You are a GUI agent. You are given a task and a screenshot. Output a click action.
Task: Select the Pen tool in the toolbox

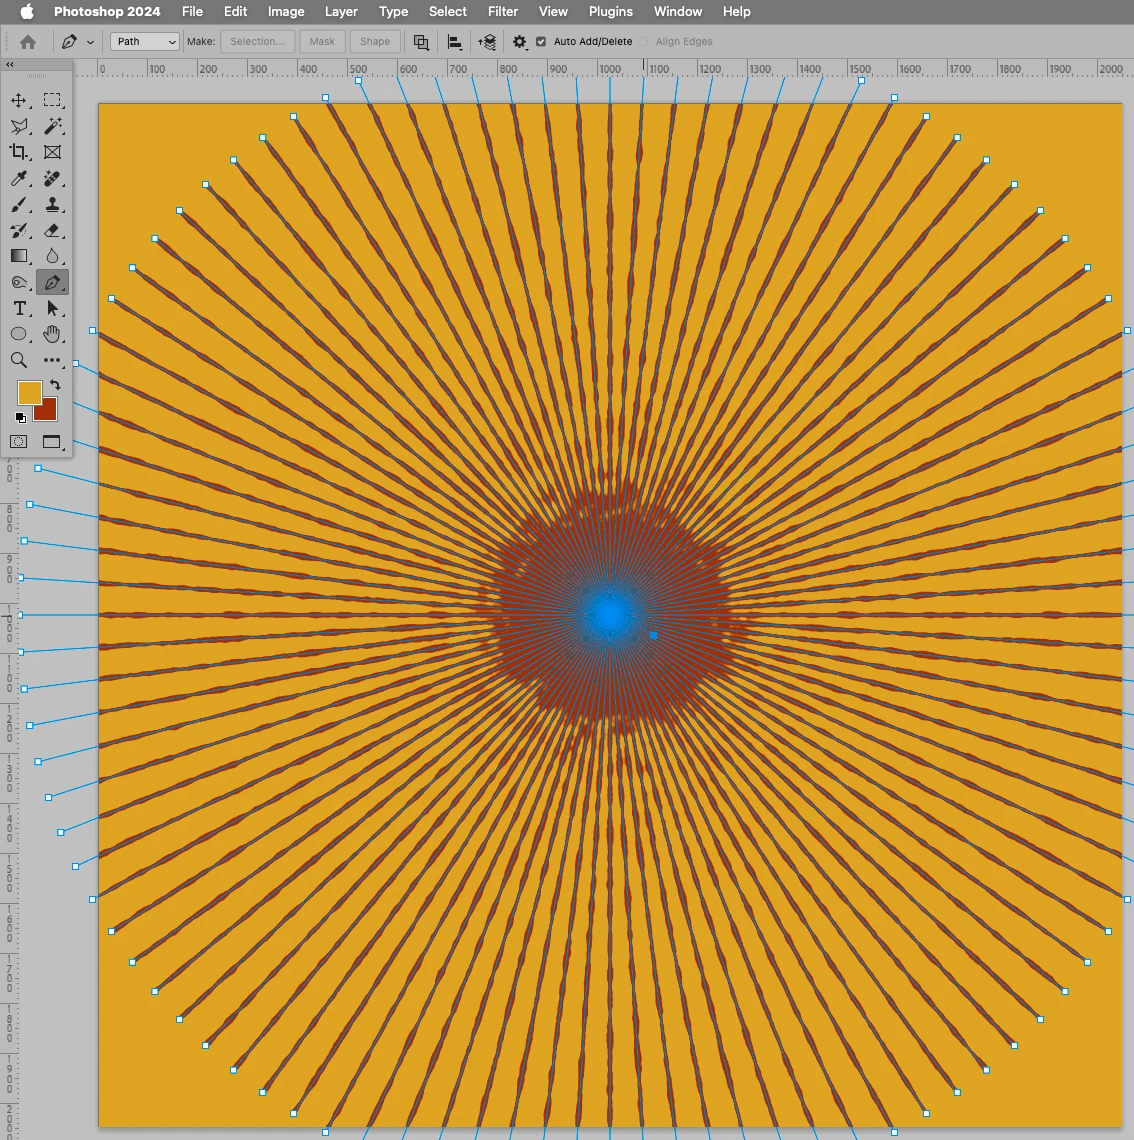52,282
